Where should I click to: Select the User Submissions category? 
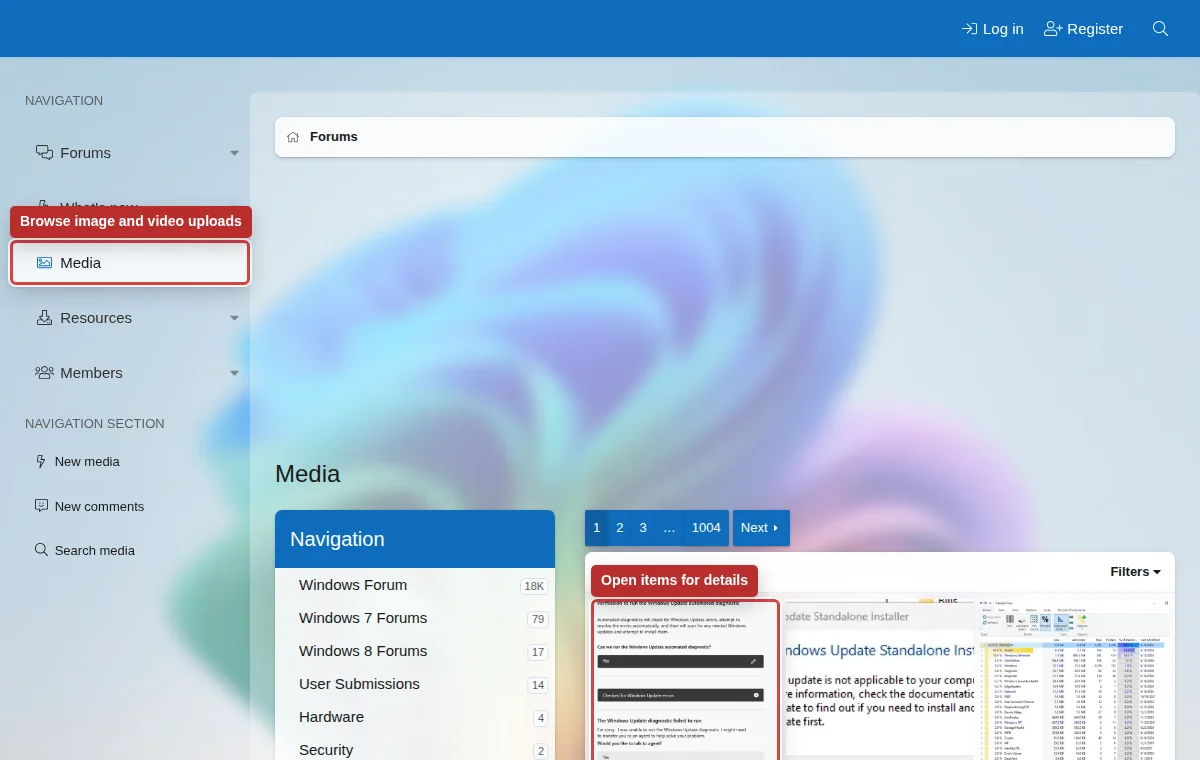(359, 684)
